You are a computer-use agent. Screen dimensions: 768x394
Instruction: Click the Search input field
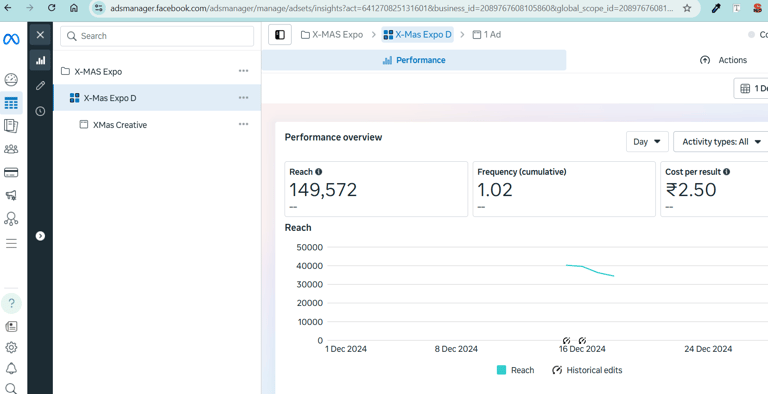157,36
